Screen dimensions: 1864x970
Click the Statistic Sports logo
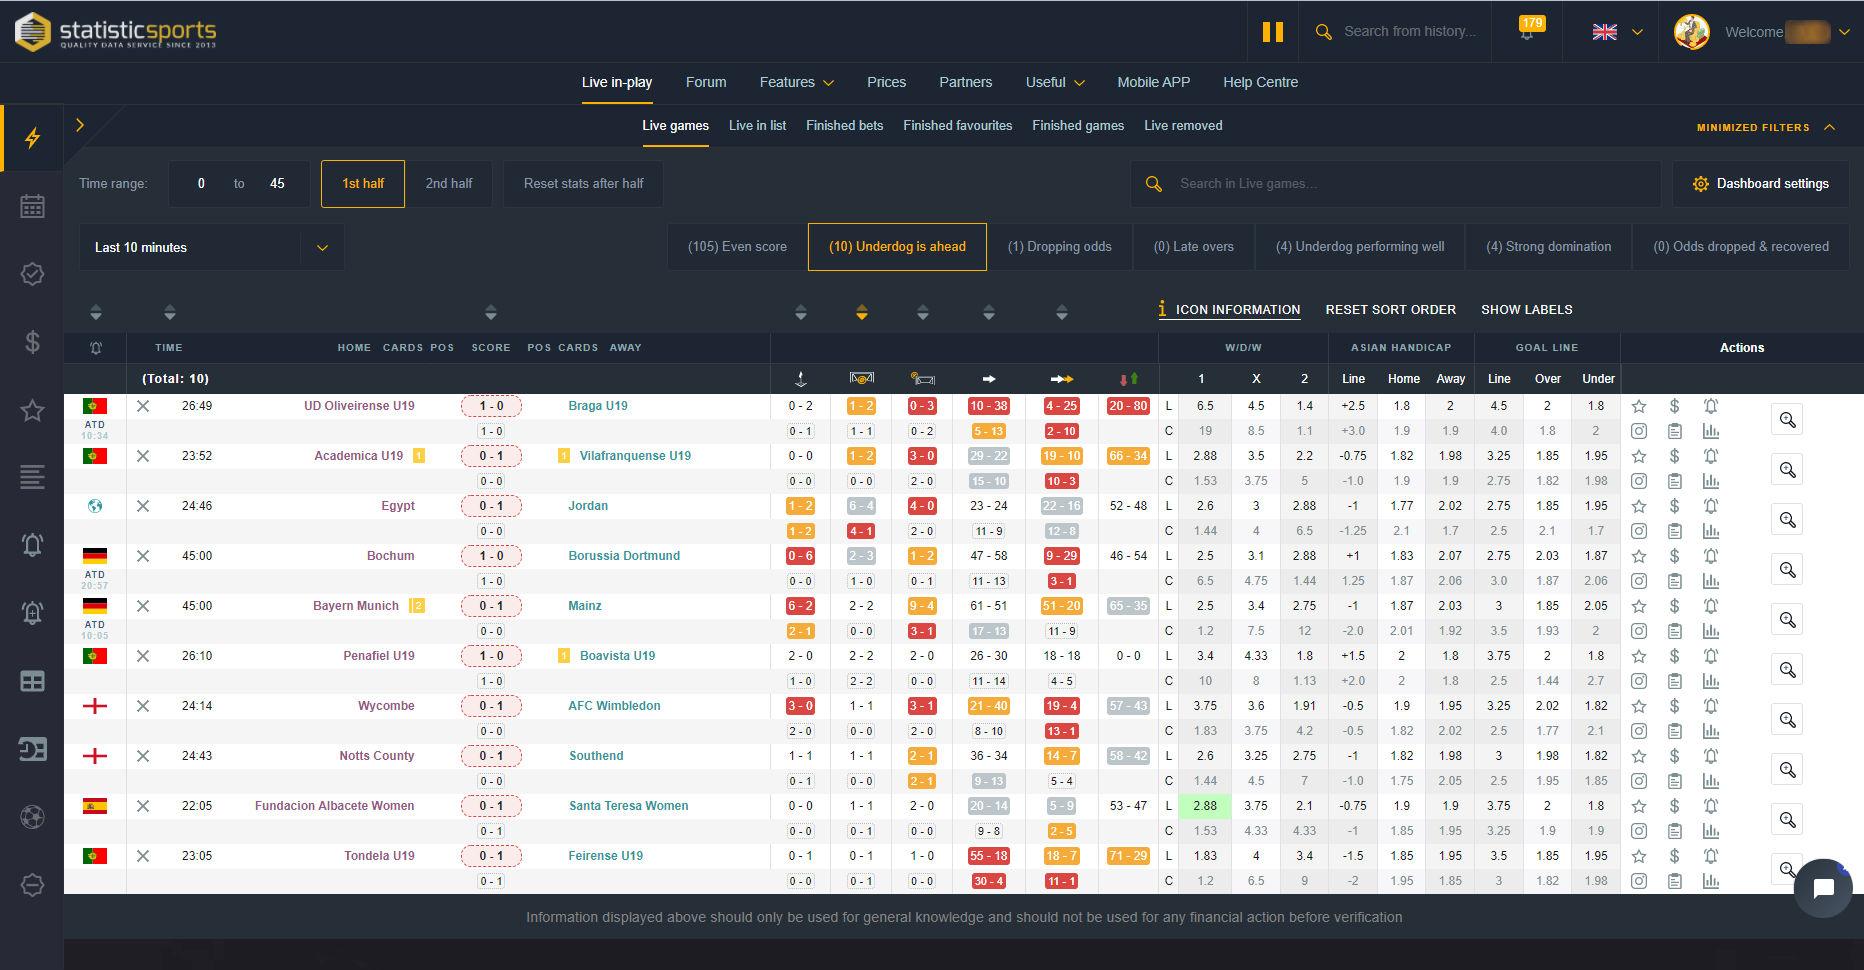pos(115,32)
